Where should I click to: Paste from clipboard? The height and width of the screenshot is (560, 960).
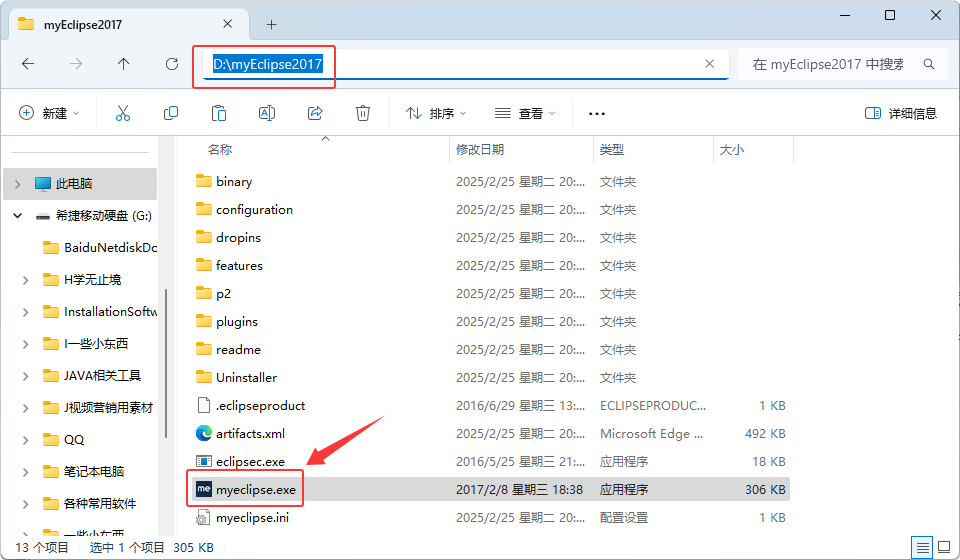[219, 113]
